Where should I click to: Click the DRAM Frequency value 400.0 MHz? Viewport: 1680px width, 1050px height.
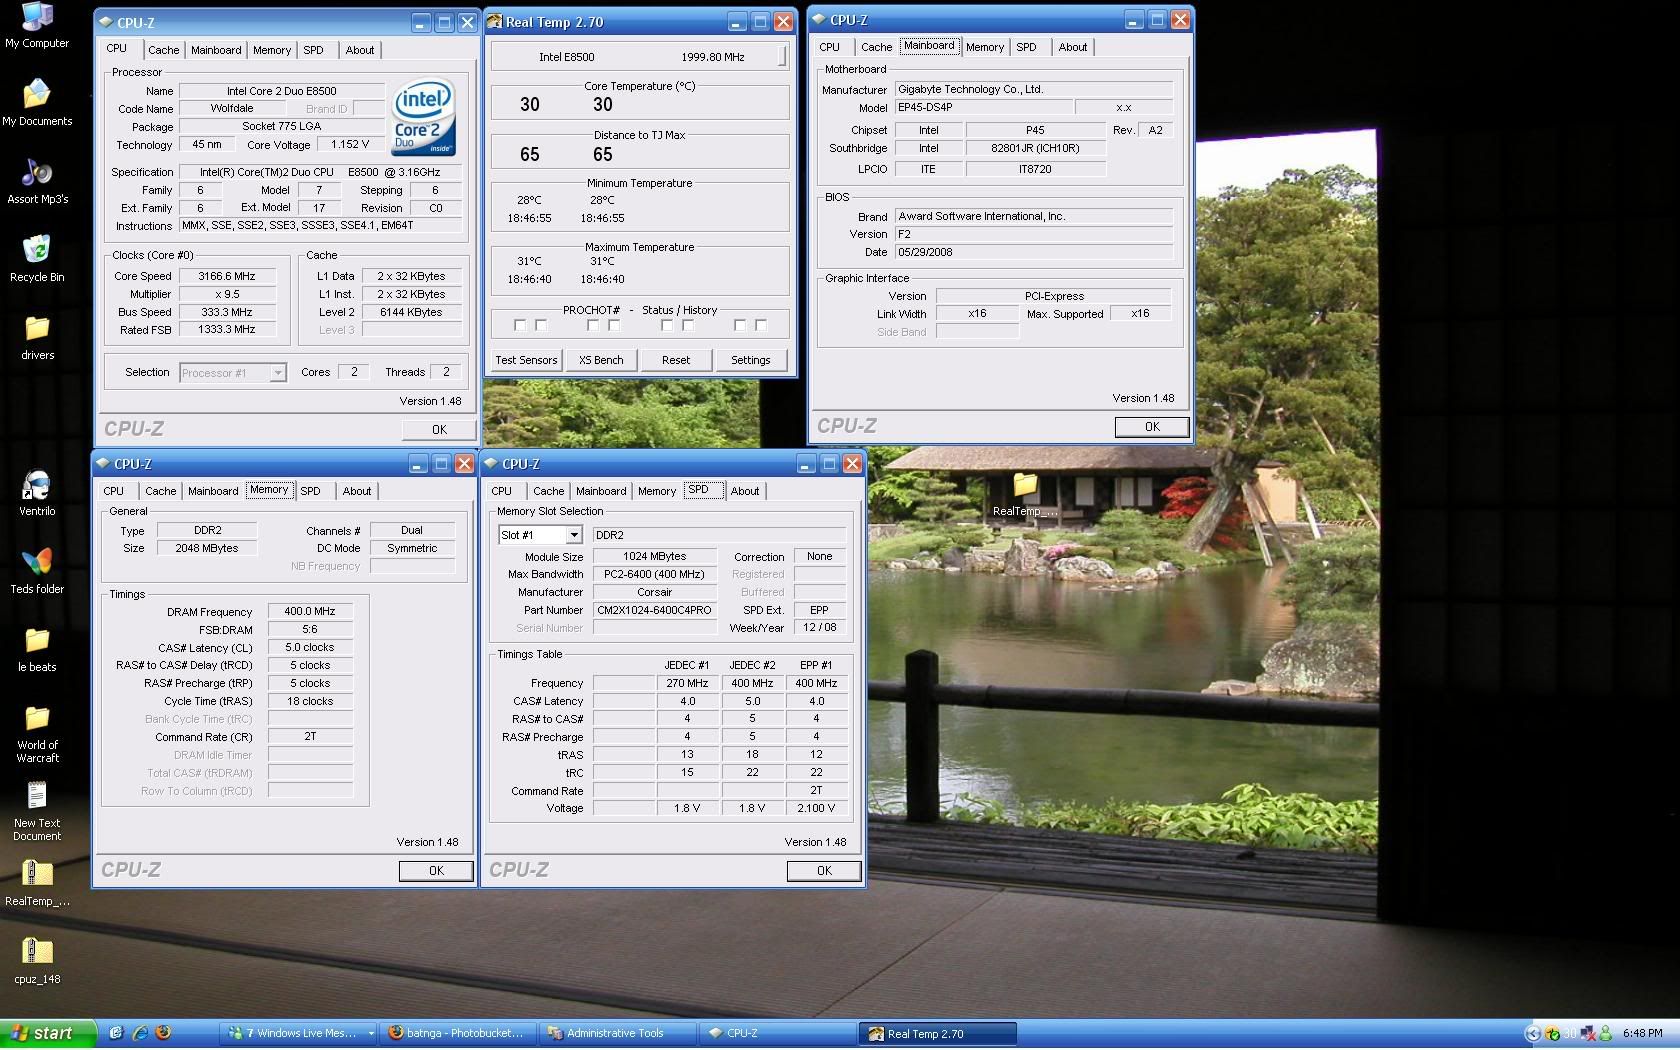[x=310, y=611]
